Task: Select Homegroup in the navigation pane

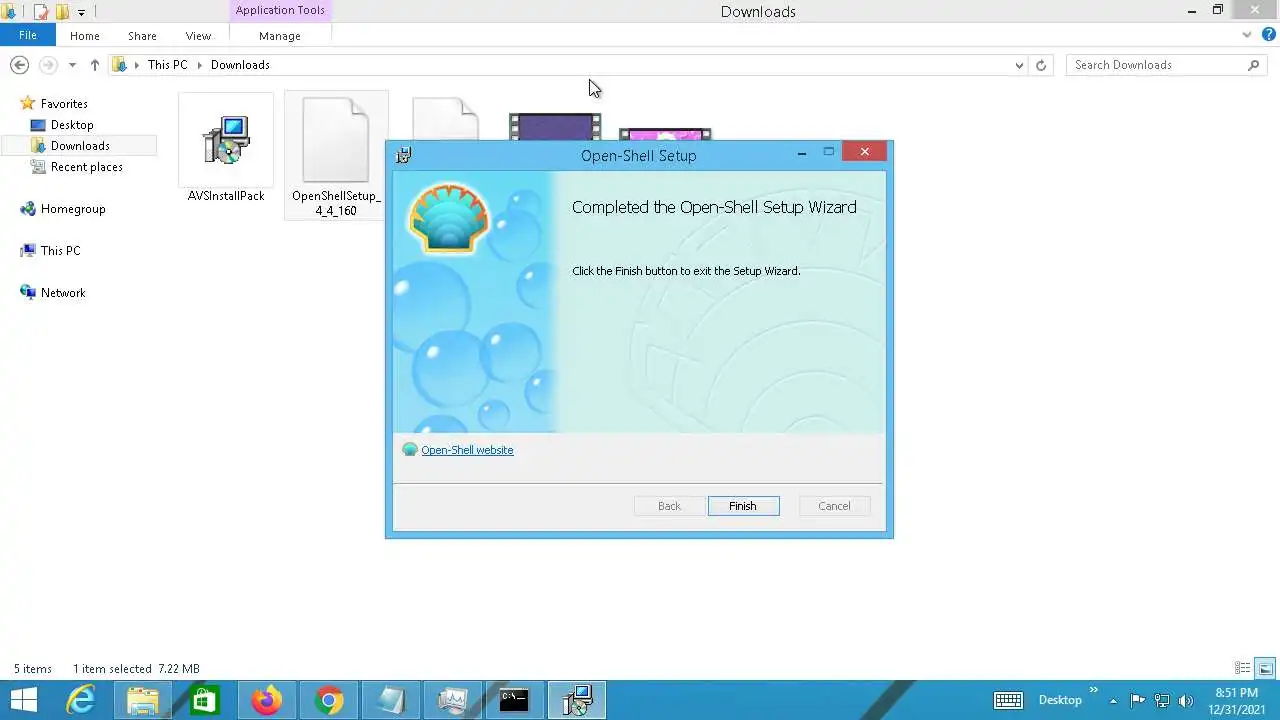Action: (73, 209)
